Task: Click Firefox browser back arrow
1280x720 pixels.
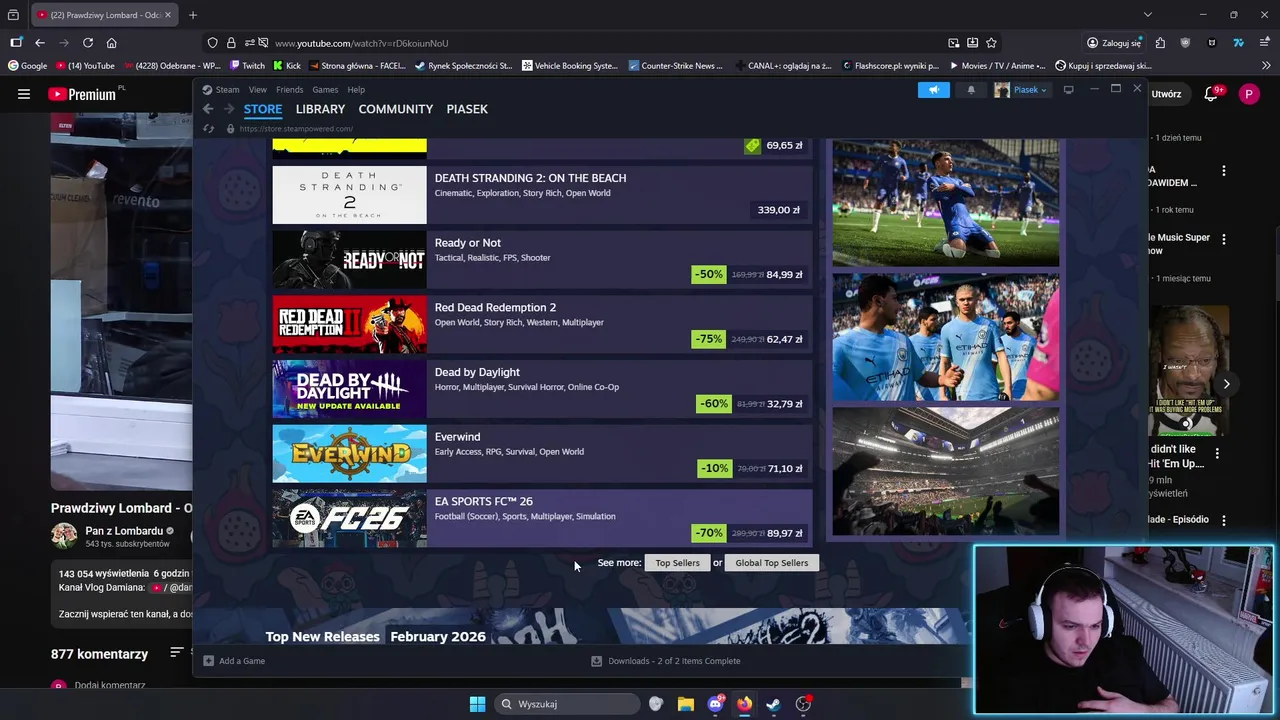Action: coord(40,43)
